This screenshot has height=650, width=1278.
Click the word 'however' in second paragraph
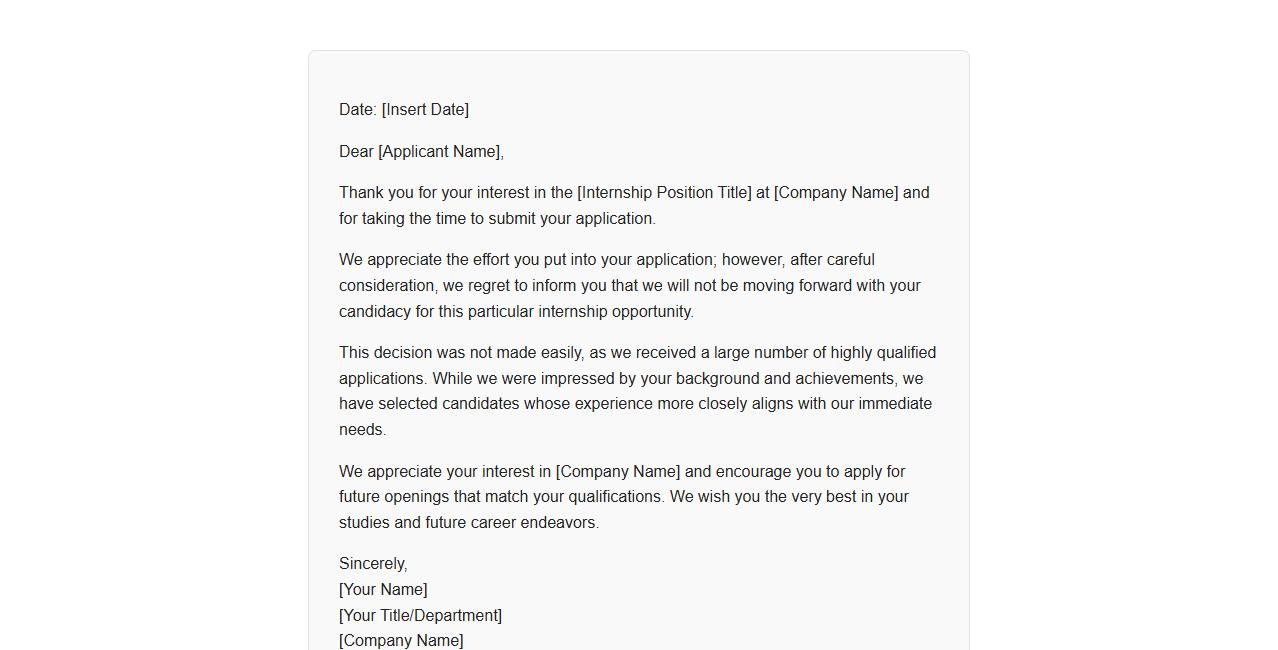point(753,260)
